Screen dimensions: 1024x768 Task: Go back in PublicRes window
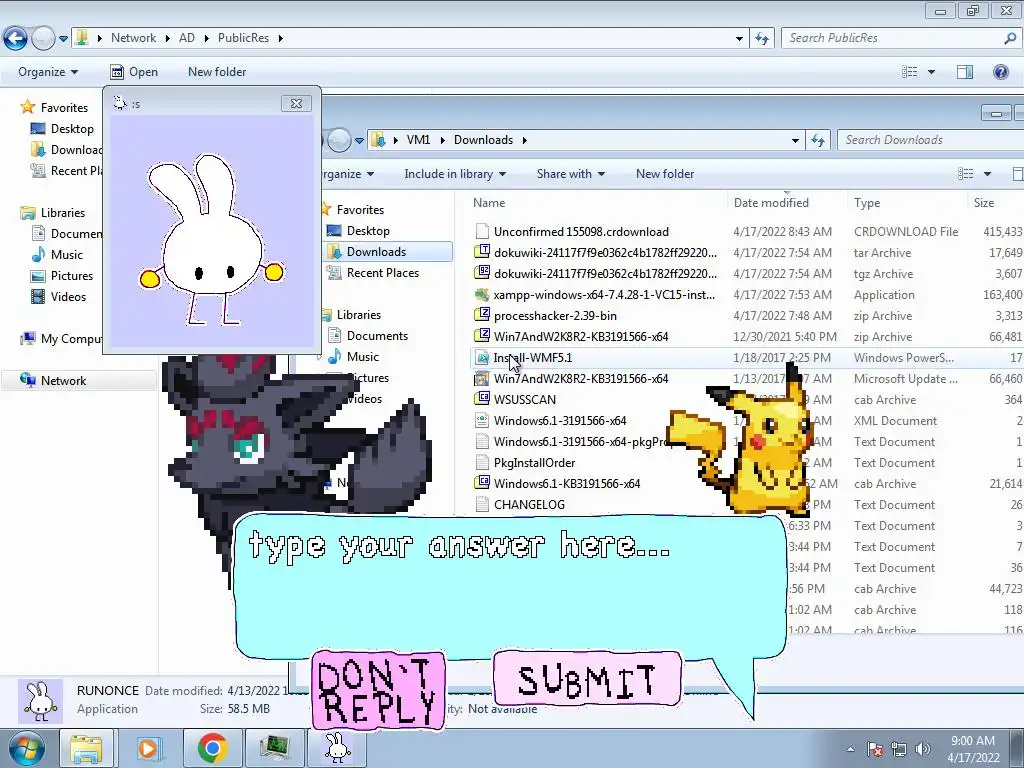coord(16,39)
